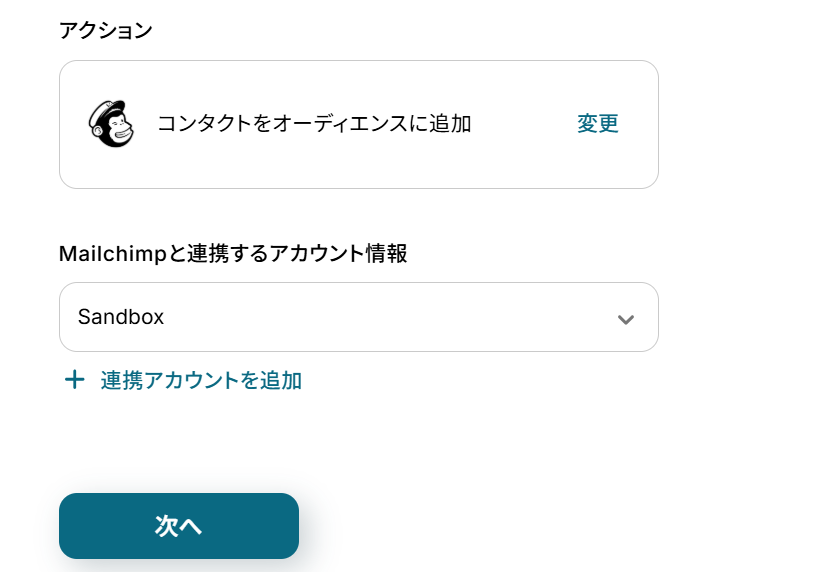Click the plus icon beside 連携アカウントを追加
Viewport: 821px width, 572px height.
tap(74, 380)
